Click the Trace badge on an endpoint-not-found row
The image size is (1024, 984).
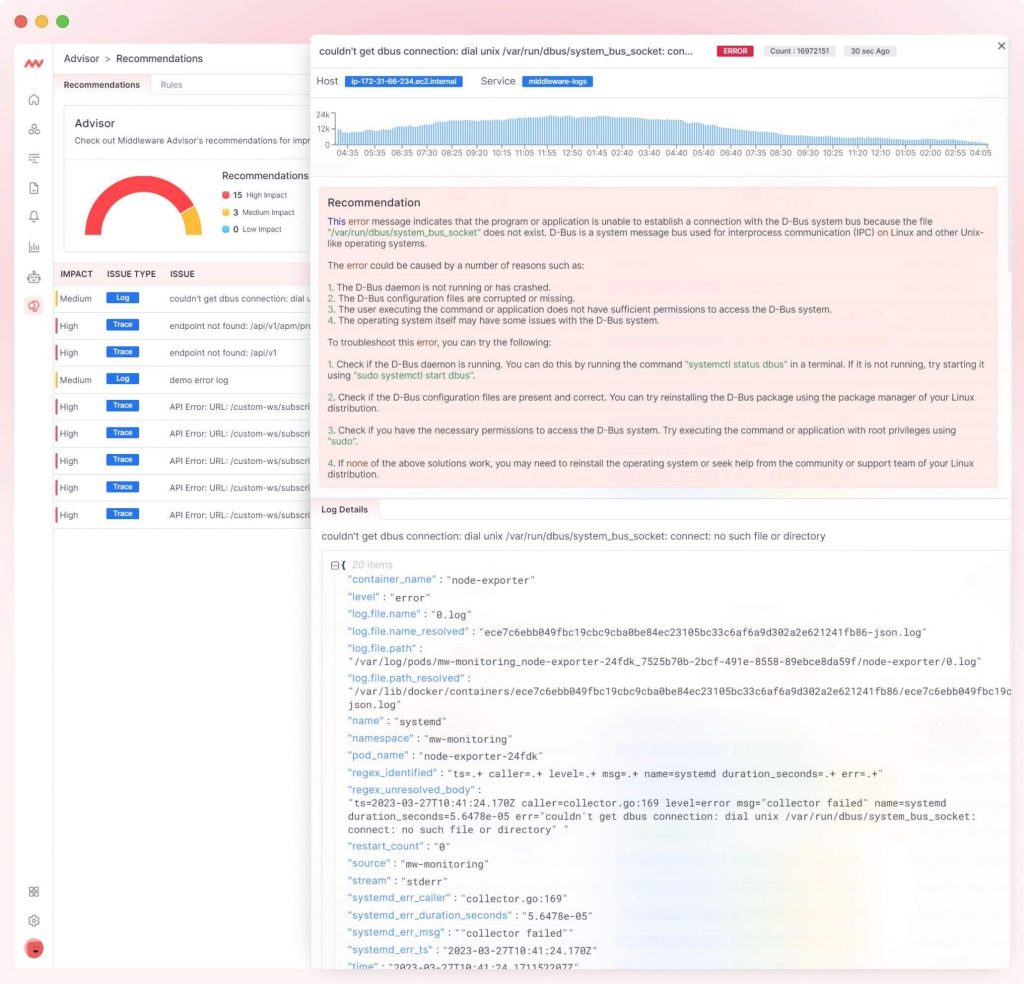[125, 324]
